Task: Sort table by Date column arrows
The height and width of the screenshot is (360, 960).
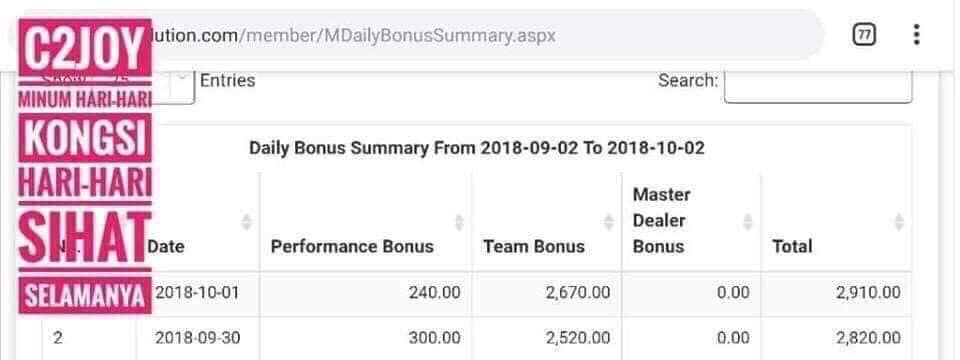Action: [x=246, y=222]
